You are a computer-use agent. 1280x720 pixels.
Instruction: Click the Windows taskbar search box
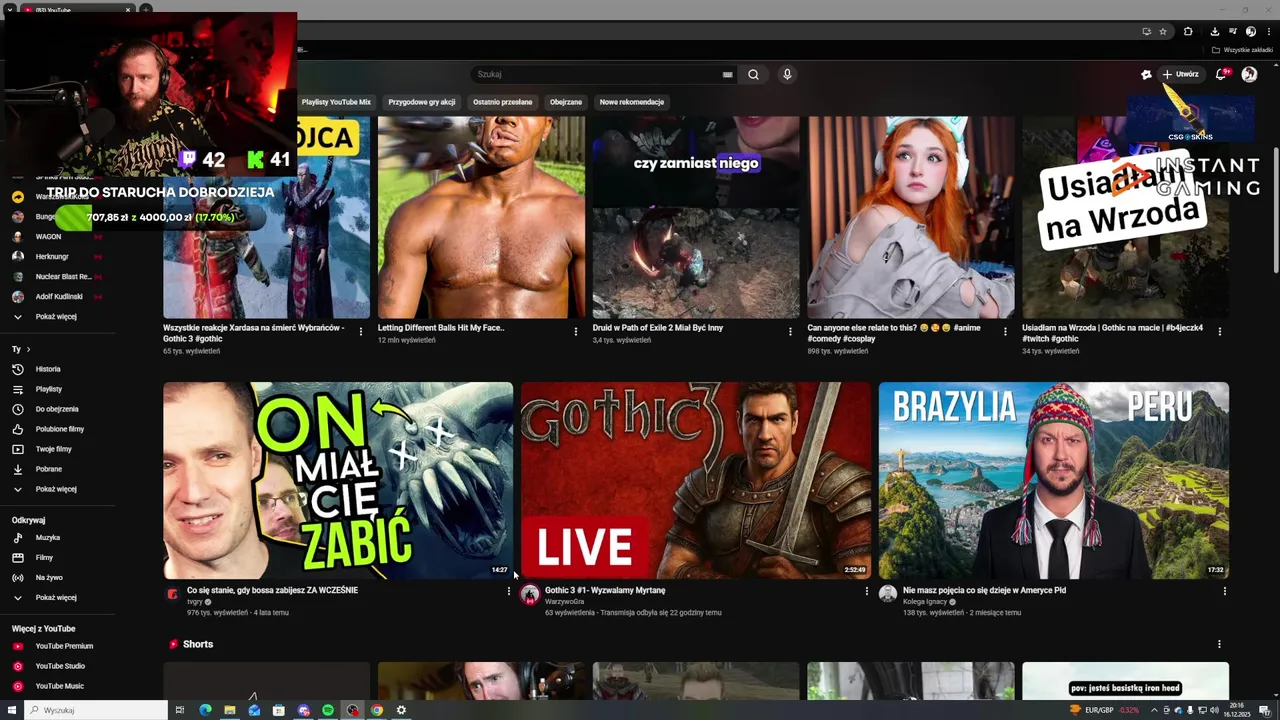97,710
